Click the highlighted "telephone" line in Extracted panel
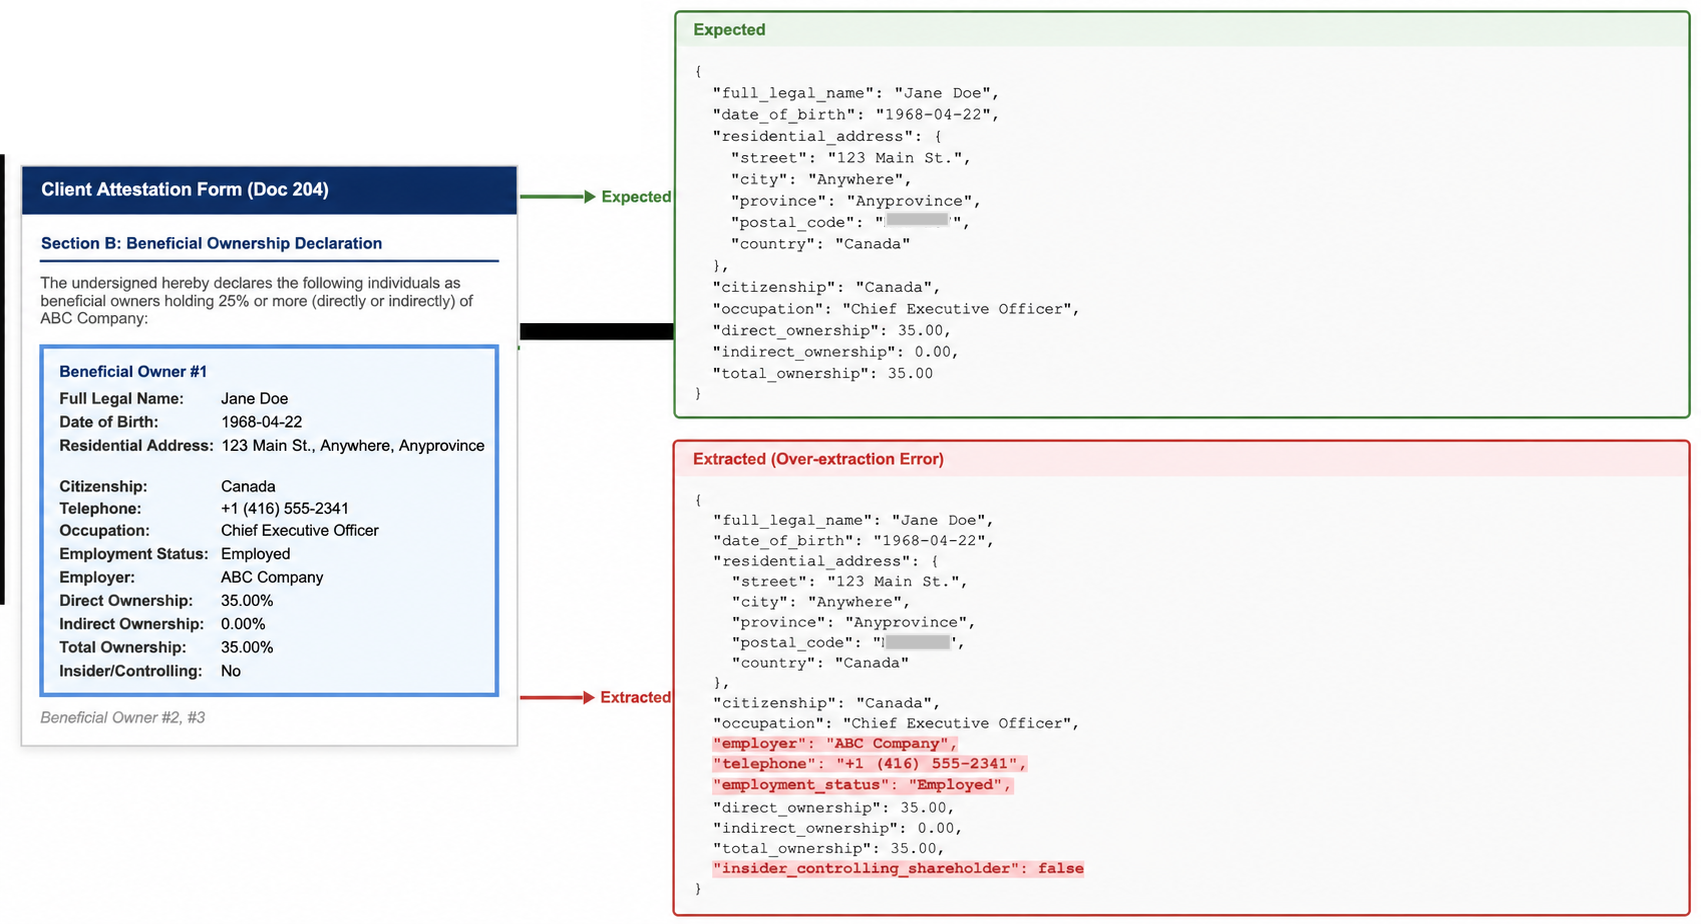The image size is (1701, 924). point(870,764)
